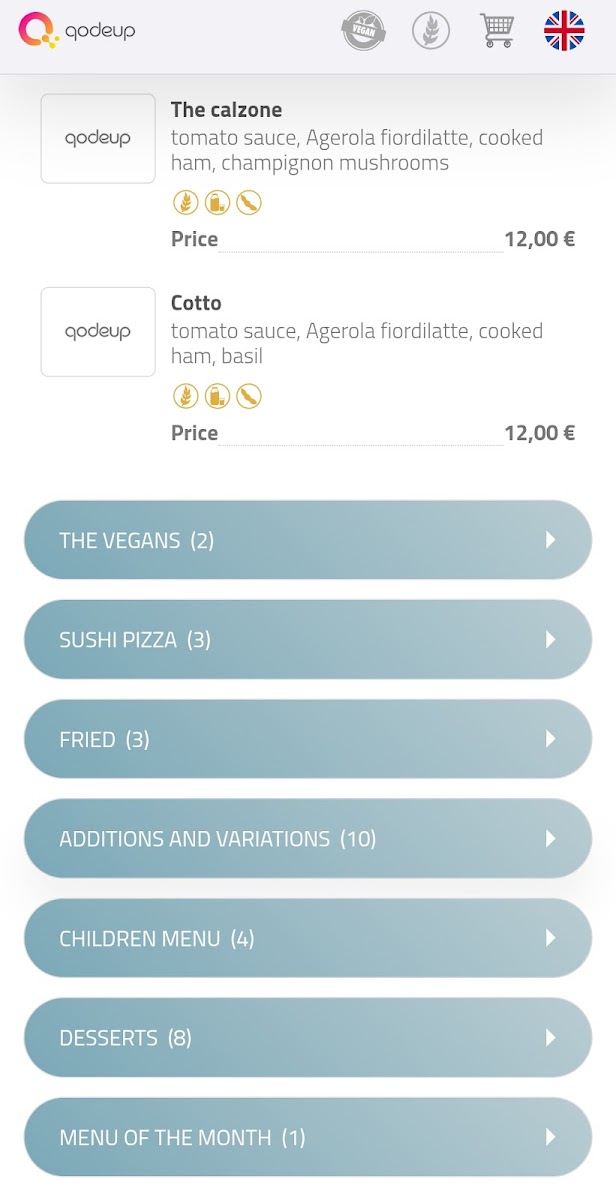Click the qodeup logo in header
616x1200 pixels.
(77, 31)
